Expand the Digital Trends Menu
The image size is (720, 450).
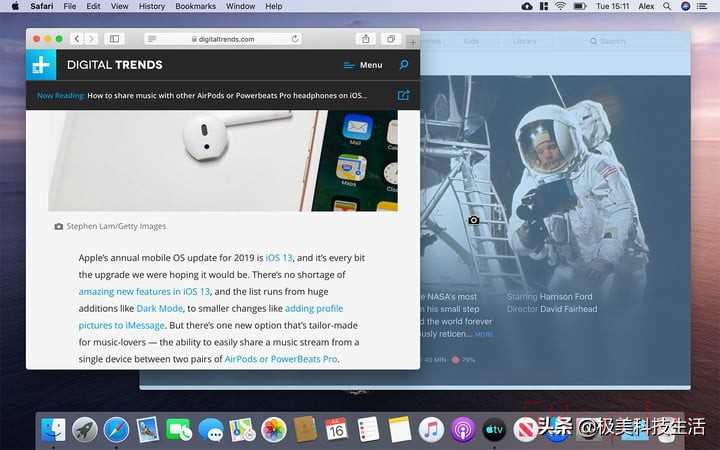(362, 65)
